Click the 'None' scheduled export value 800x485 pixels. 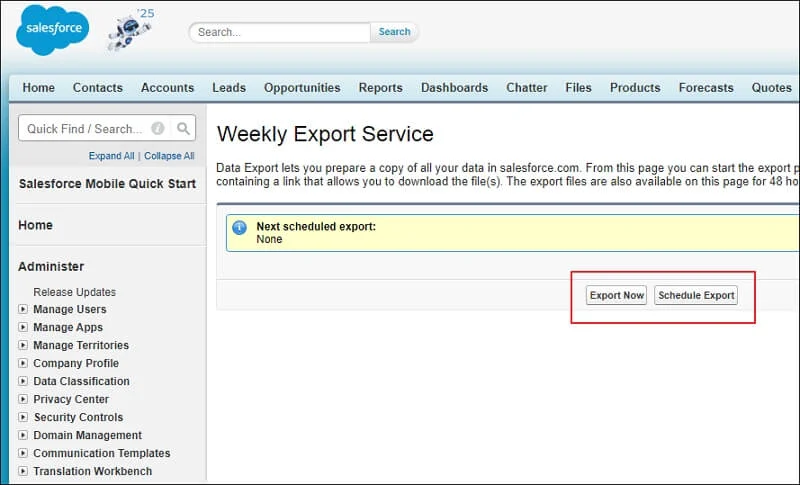269,239
